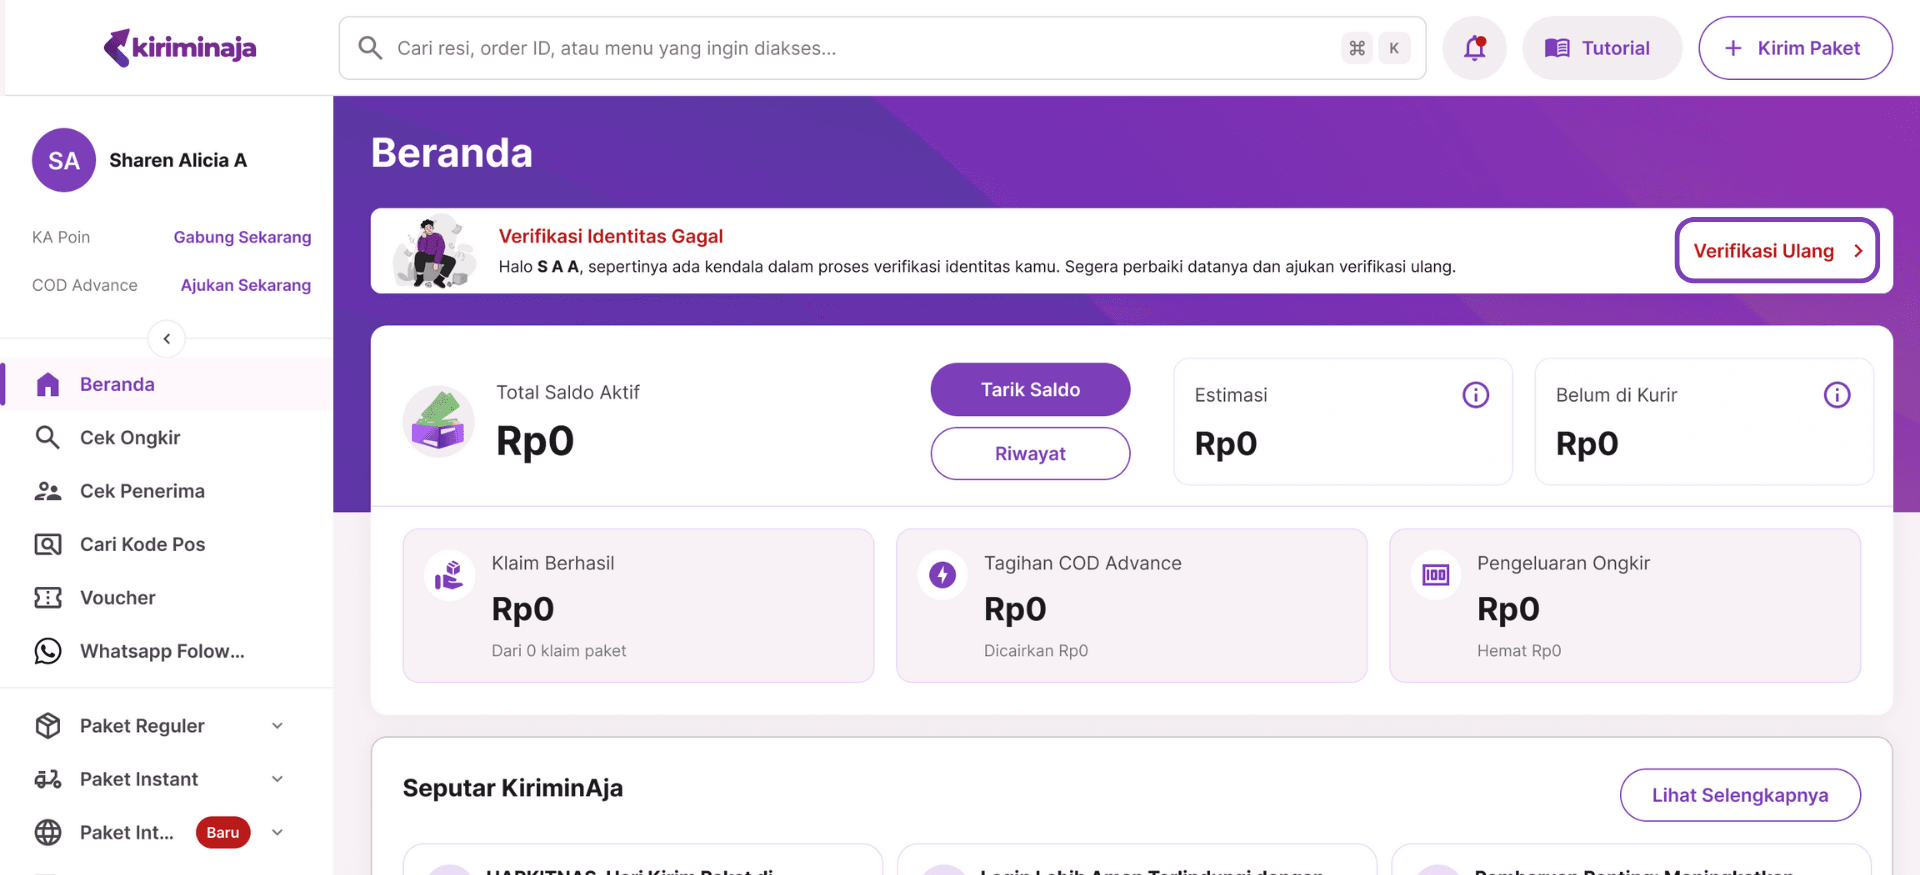Click the Whatsapp Follow-up icon

(x=48, y=651)
